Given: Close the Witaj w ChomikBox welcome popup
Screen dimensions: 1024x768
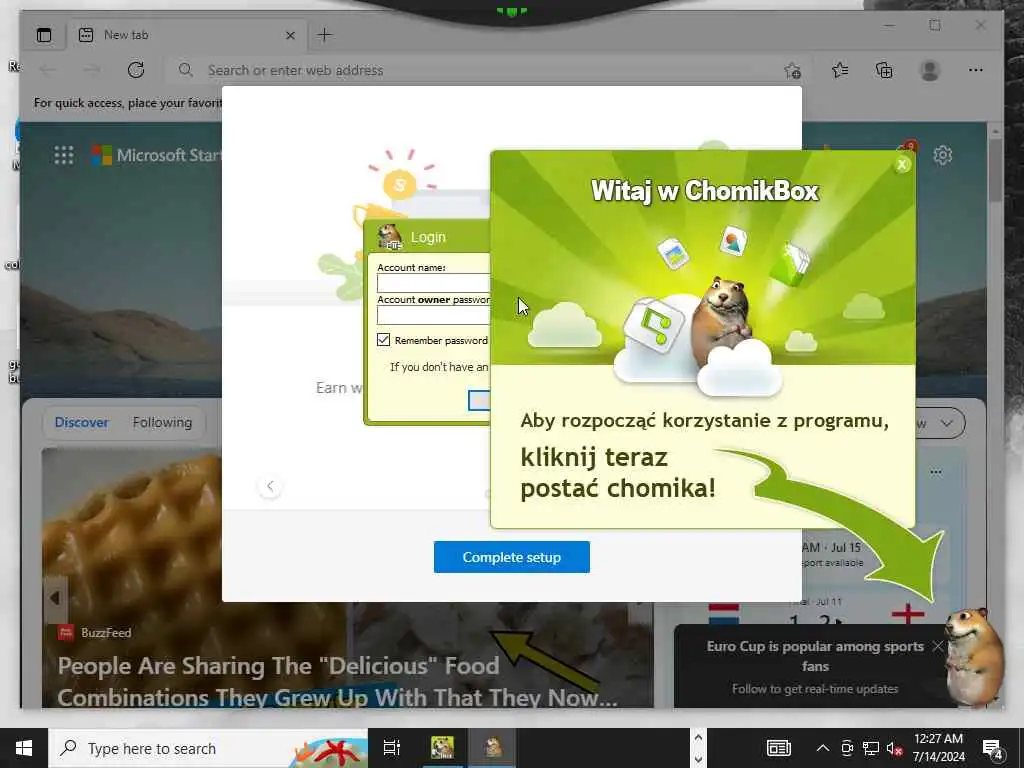Looking at the screenshot, I should (x=902, y=165).
